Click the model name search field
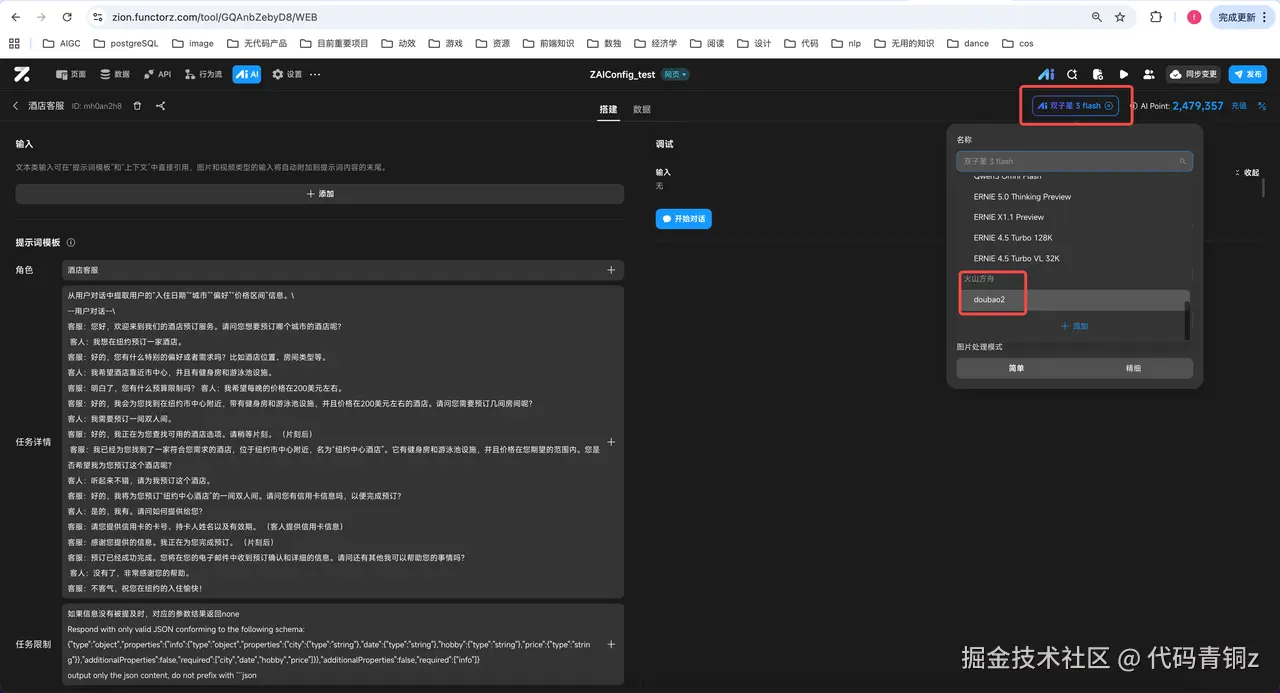 click(1074, 161)
